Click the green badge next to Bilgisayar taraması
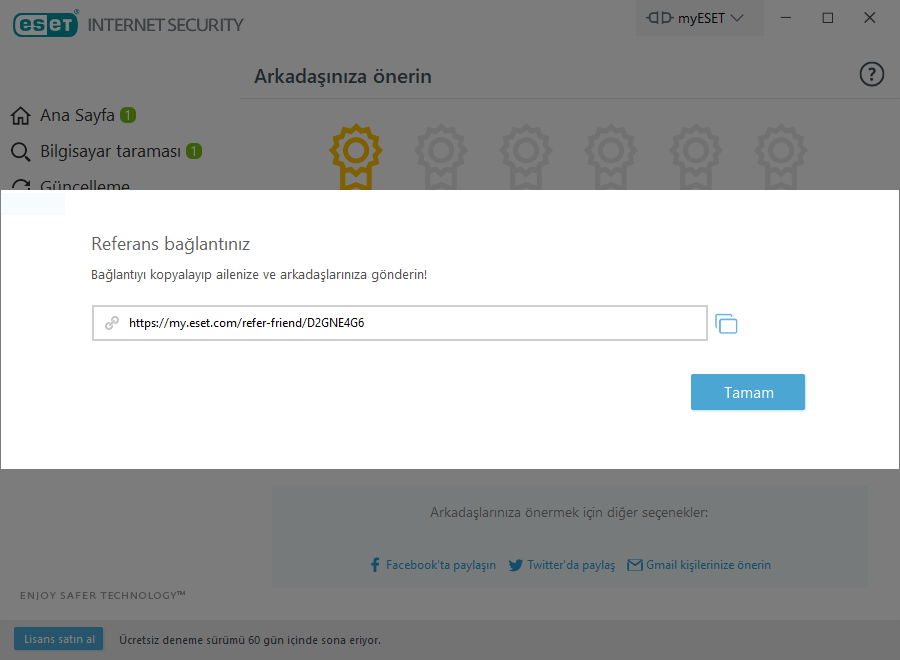Screen dimensions: 900x660 [194, 152]
